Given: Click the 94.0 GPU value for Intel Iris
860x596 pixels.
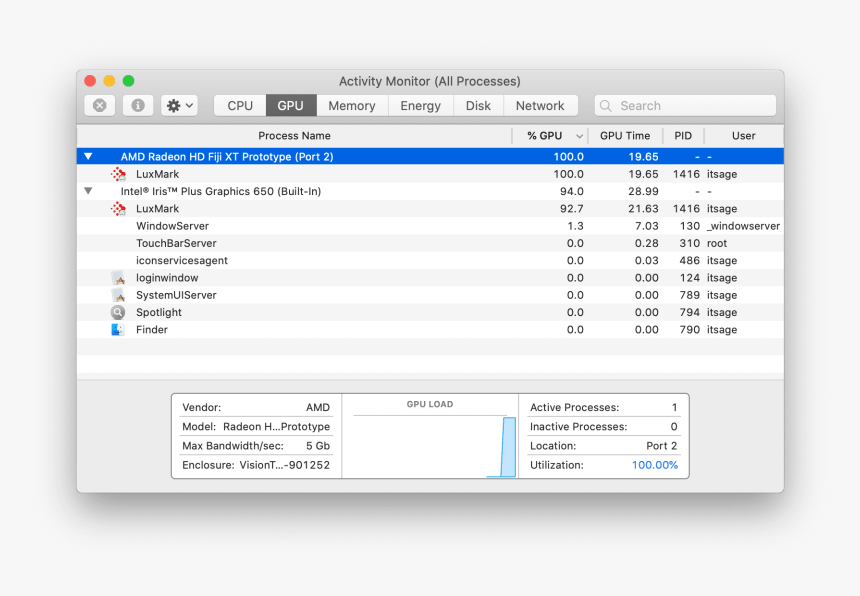Looking at the screenshot, I should tap(572, 191).
